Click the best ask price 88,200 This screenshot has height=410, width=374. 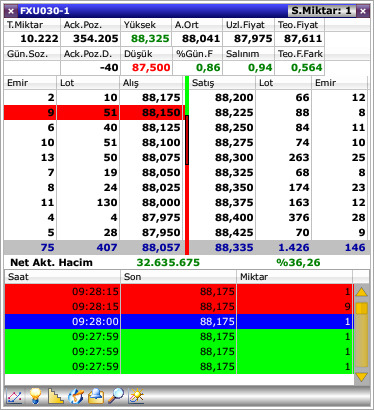(234, 97)
